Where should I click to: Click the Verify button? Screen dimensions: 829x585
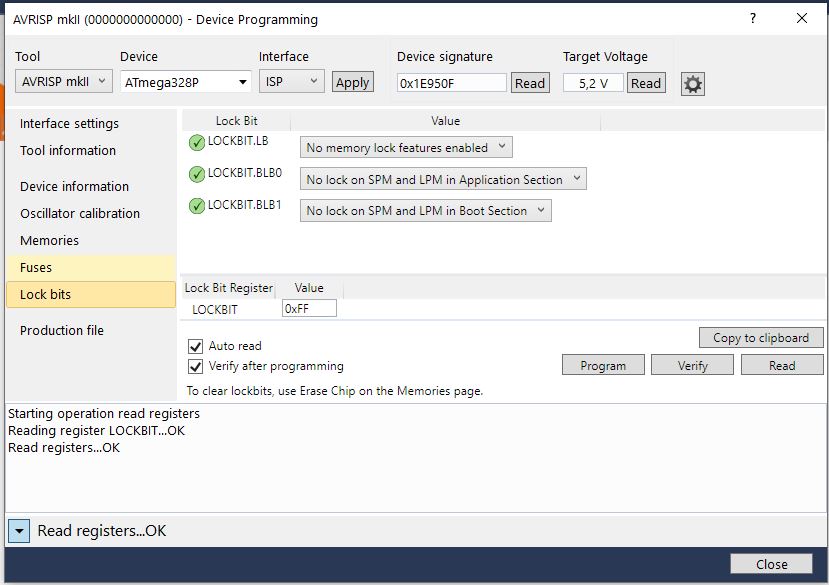[693, 365]
